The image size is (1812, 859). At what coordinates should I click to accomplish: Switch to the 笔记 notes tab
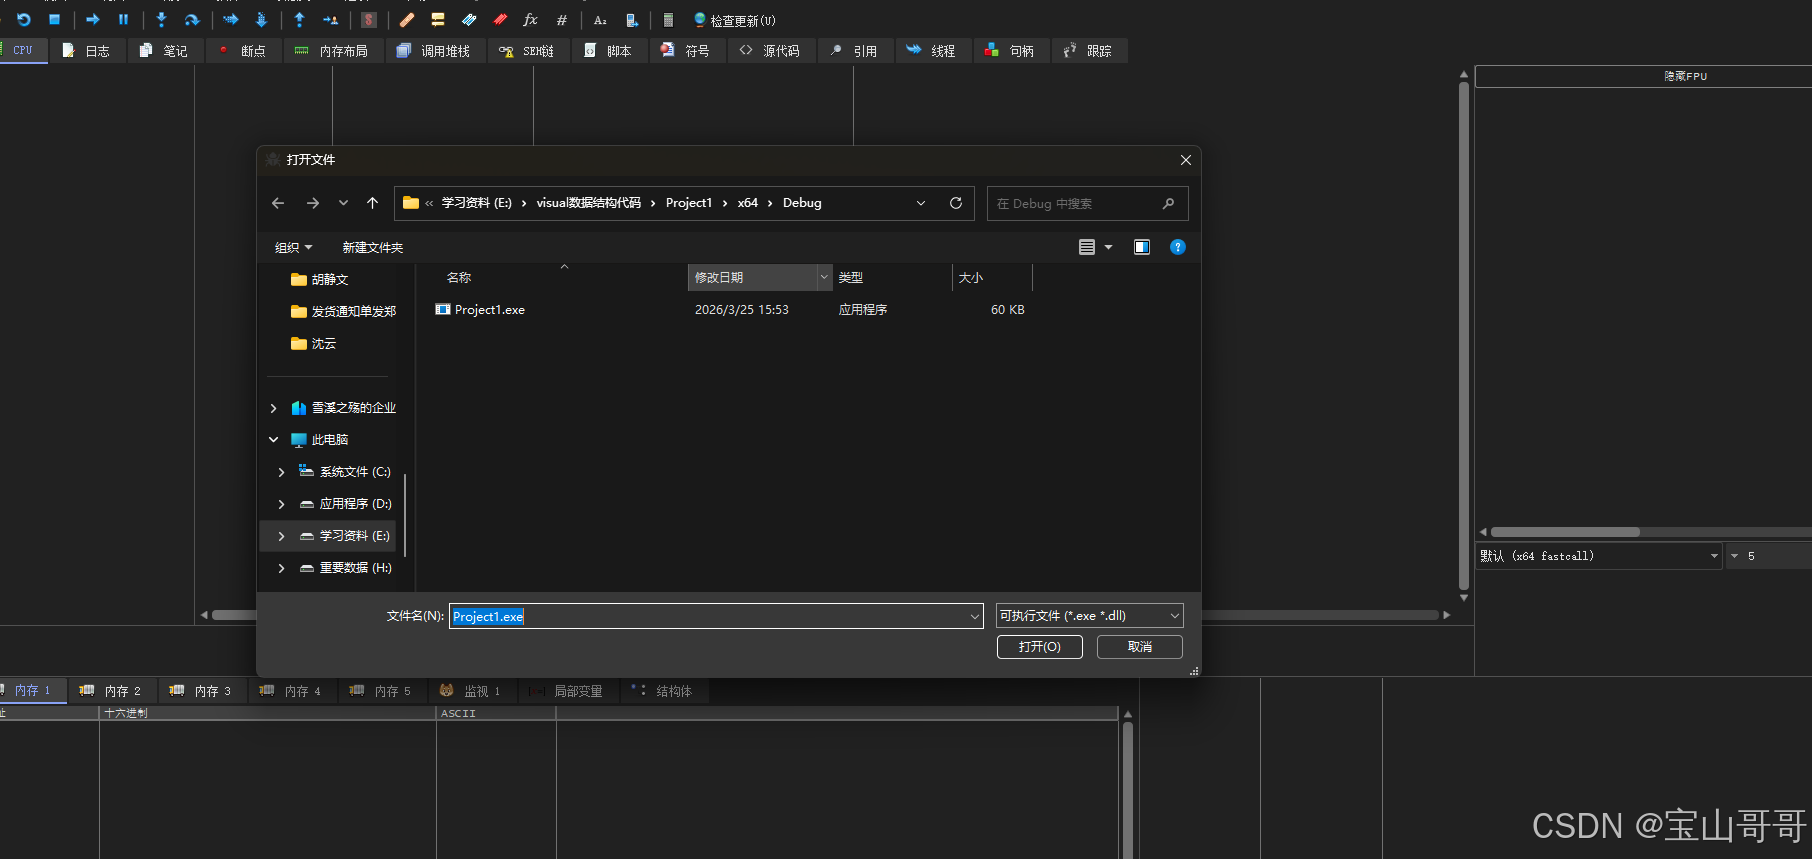click(x=165, y=50)
